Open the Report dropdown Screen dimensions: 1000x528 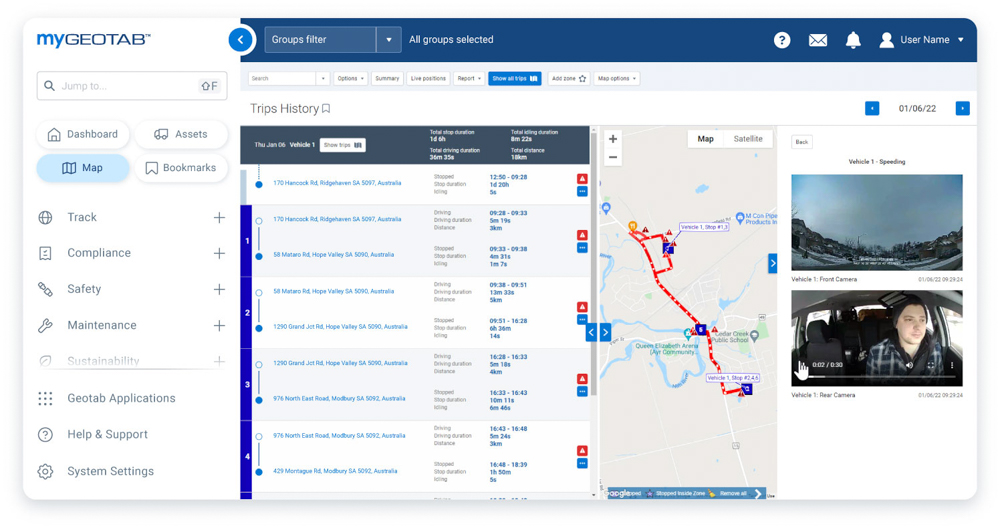click(x=469, y=78)
